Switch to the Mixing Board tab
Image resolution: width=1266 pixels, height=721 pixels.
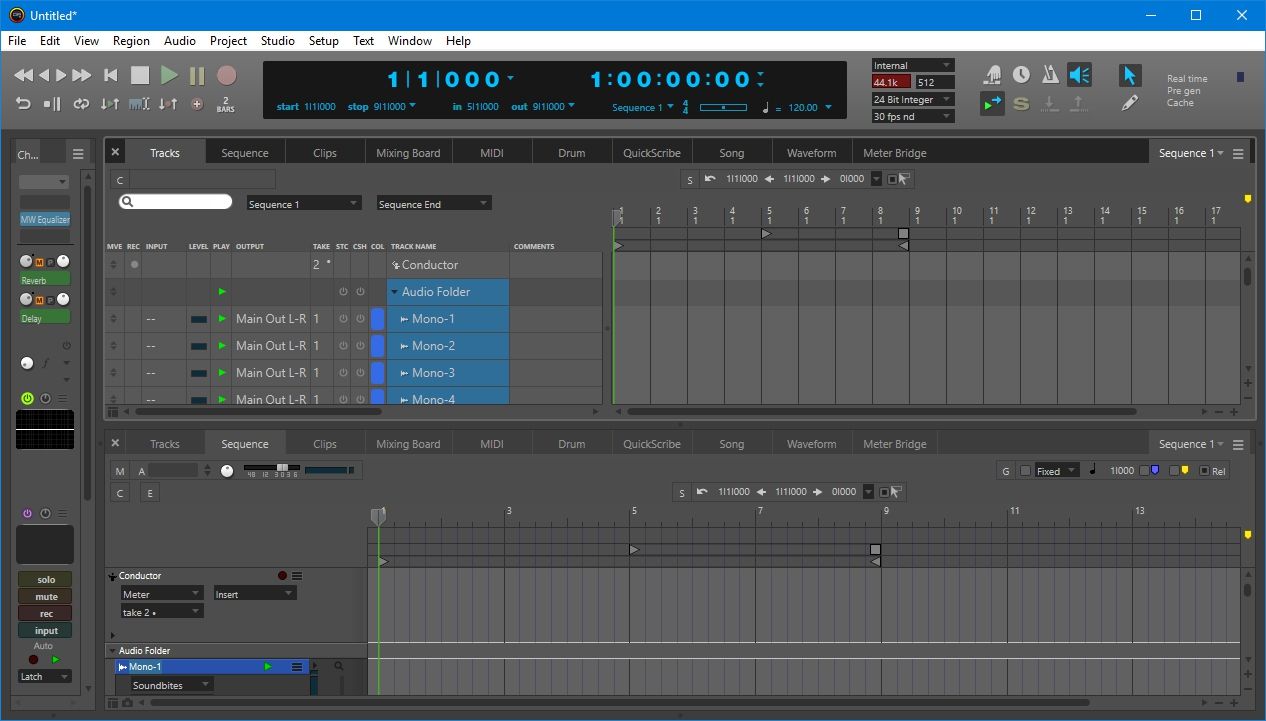(x=408, y=152)
